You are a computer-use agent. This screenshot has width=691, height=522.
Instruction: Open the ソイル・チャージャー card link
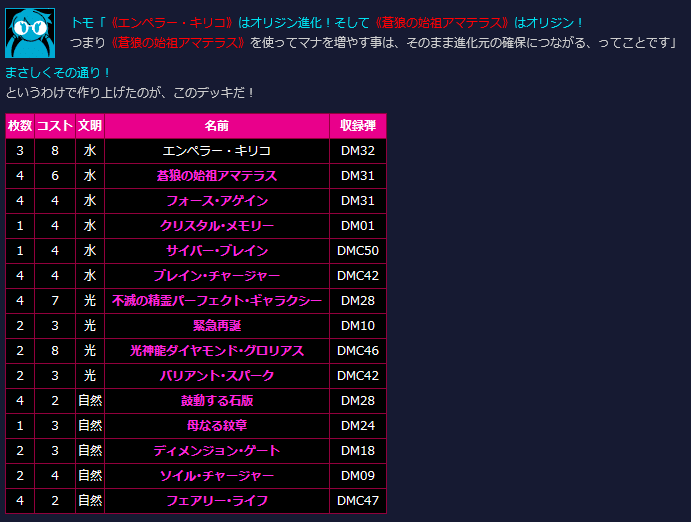217,476
